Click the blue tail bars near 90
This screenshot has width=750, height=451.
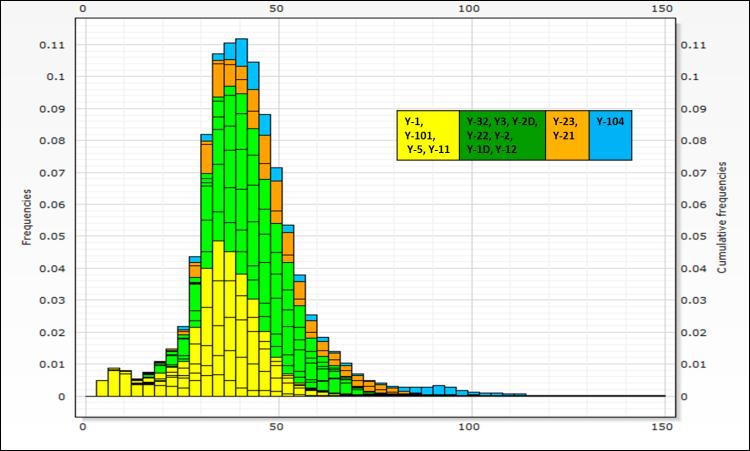(439, 390)
